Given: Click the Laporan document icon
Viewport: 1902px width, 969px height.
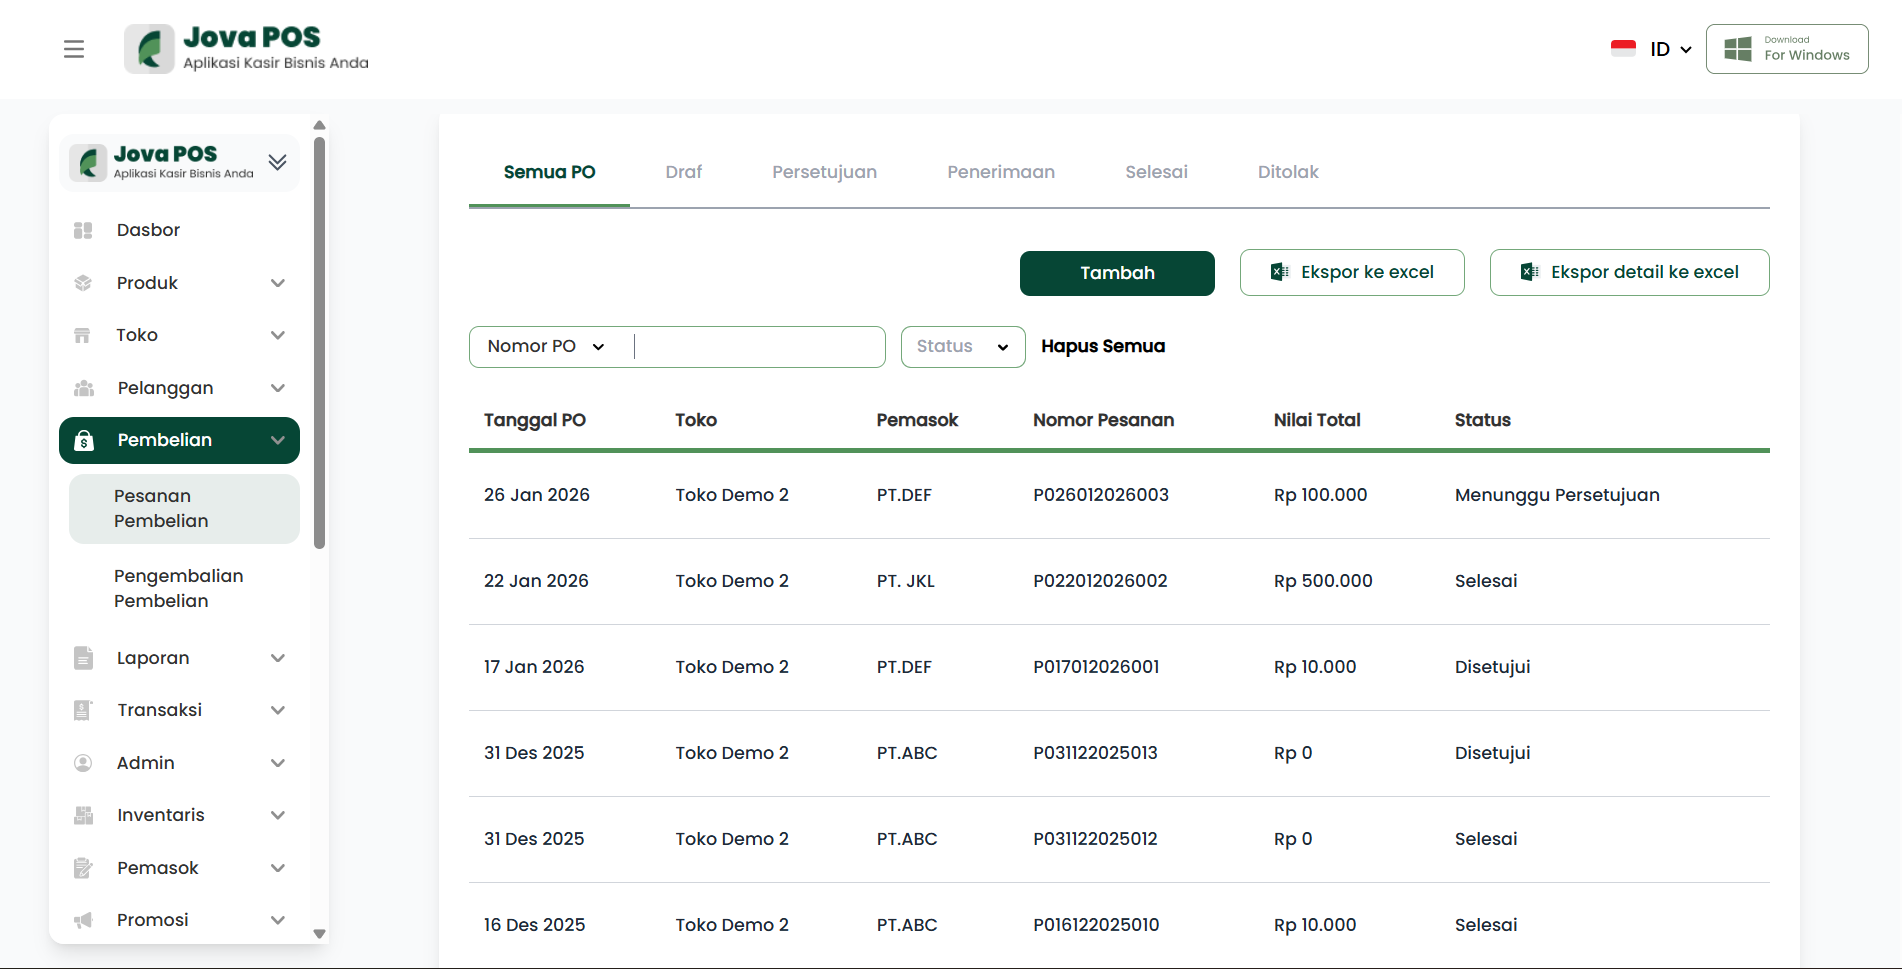Looking at the screenshot, I should coord(83,658).
